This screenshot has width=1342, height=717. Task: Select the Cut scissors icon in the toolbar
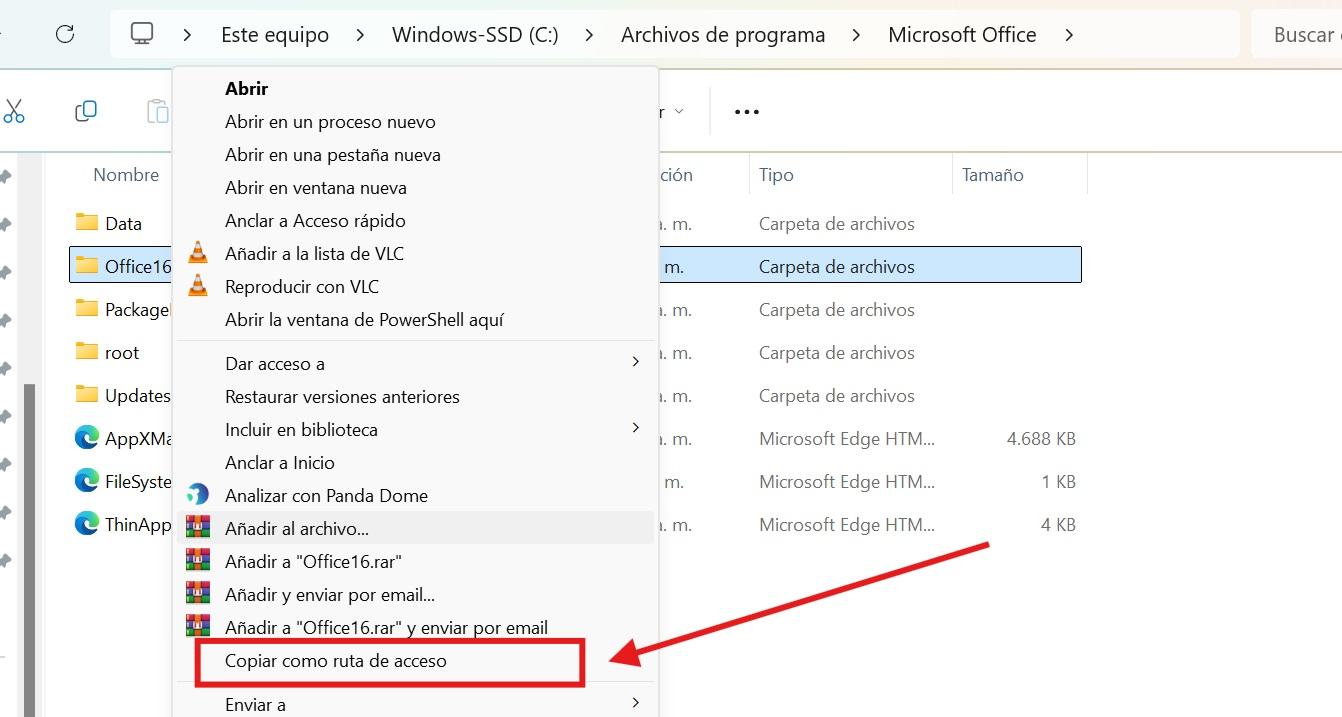click(x=16, y=110)
